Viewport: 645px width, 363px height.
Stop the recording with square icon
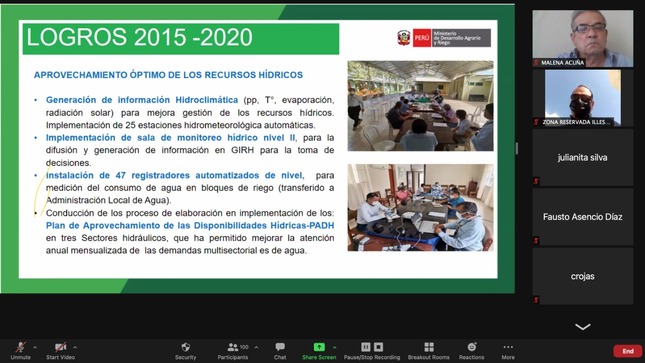(x=379, y=347)
